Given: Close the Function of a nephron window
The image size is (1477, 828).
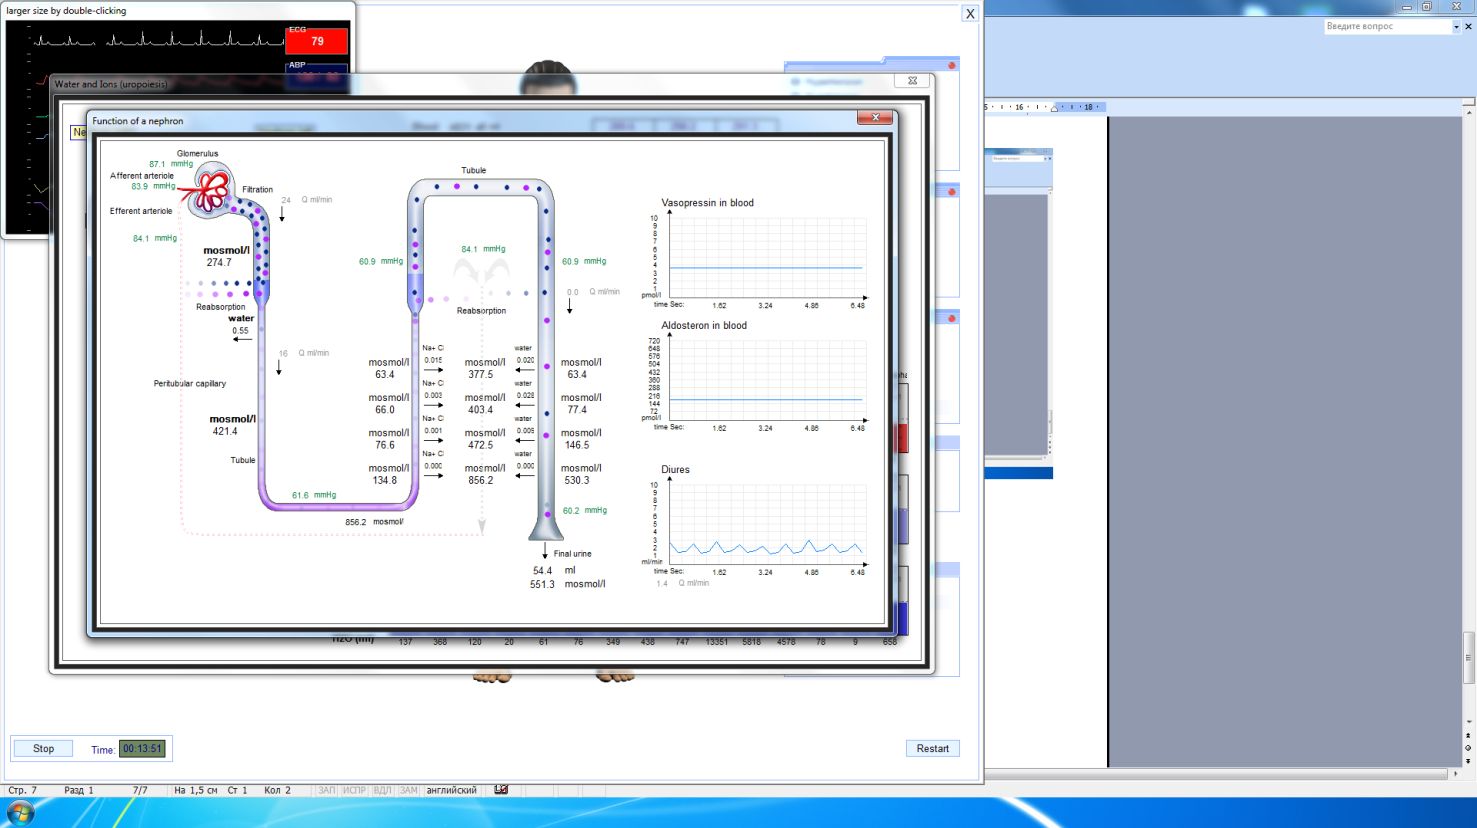Looking at the screenshot, I should 875,118.
